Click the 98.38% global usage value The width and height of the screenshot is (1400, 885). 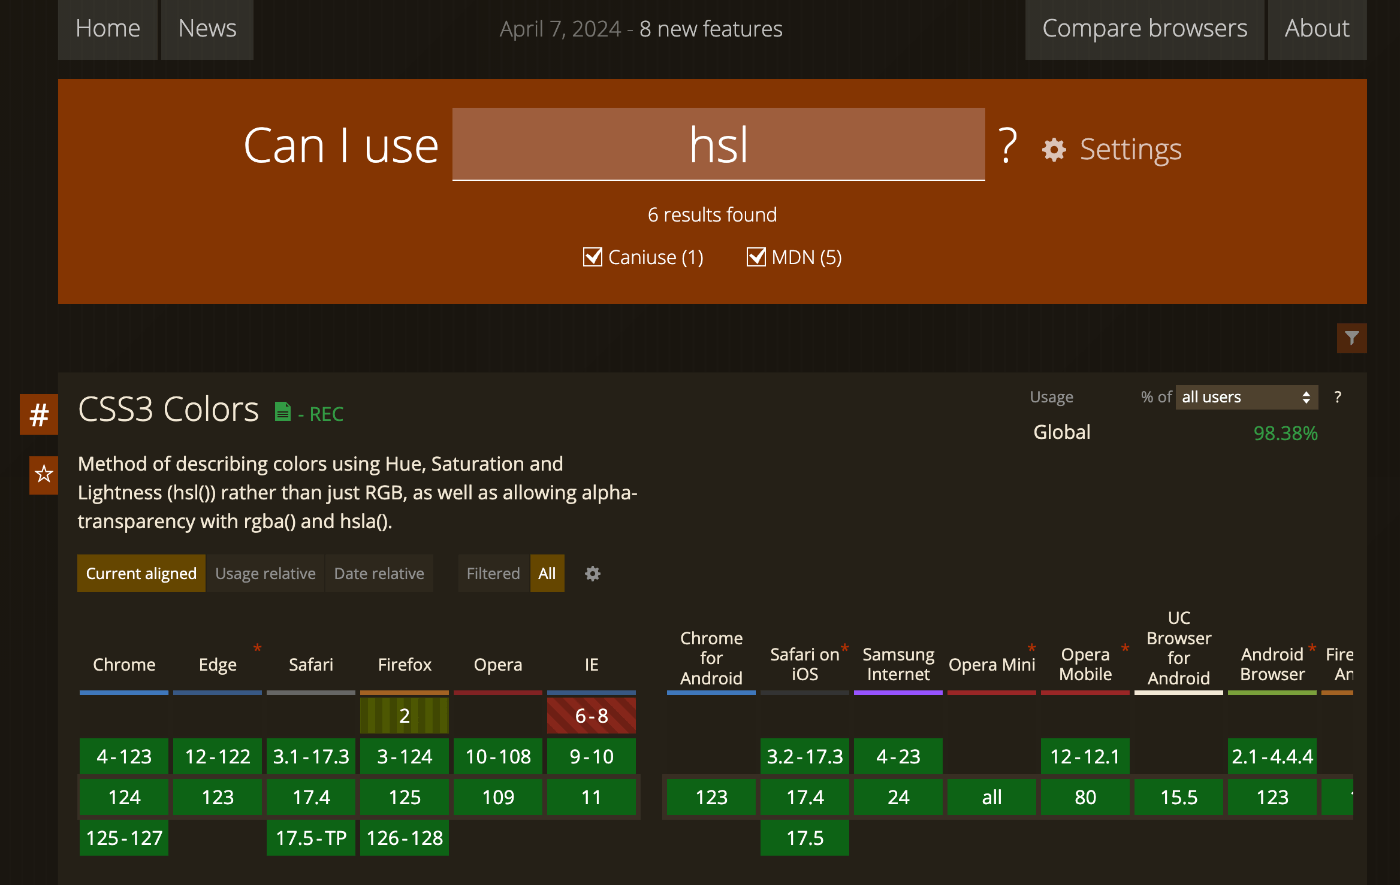coord(1285,433)
